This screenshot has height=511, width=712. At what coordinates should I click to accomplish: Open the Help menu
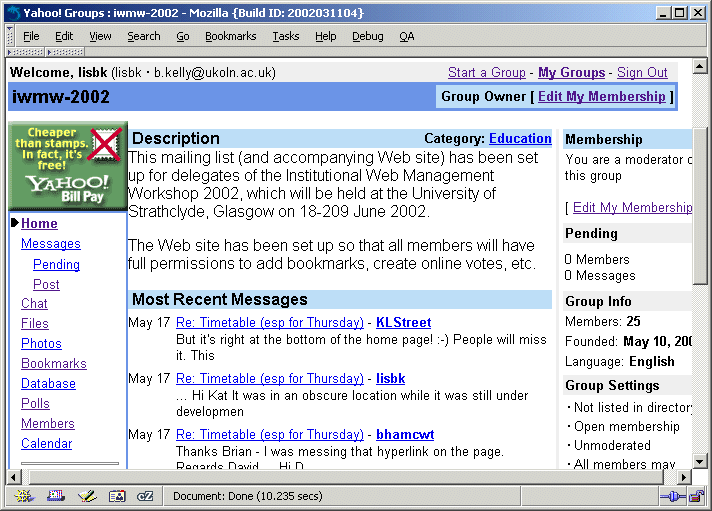(x=326, y=36)
